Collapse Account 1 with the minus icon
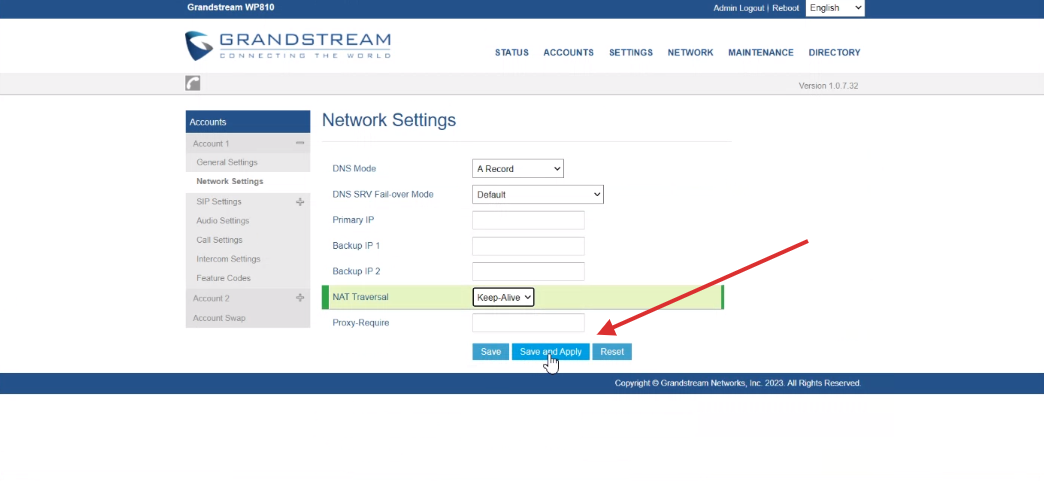 pyautogui.click(x=300, y=143)
